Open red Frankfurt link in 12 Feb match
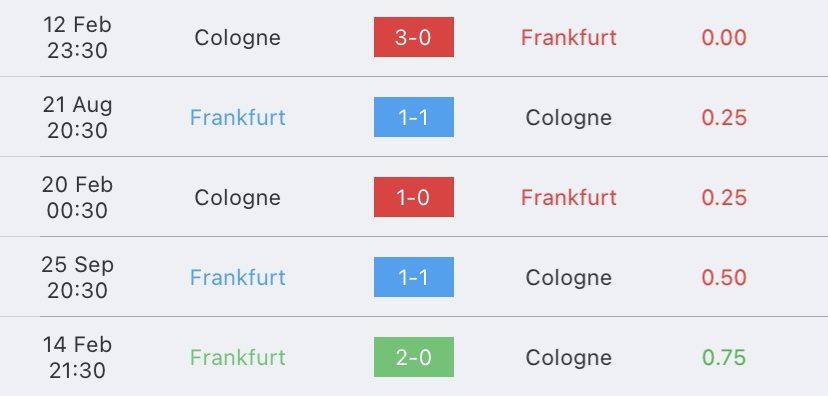The height and width of the screenshot is (396, 828). (569, 37)
